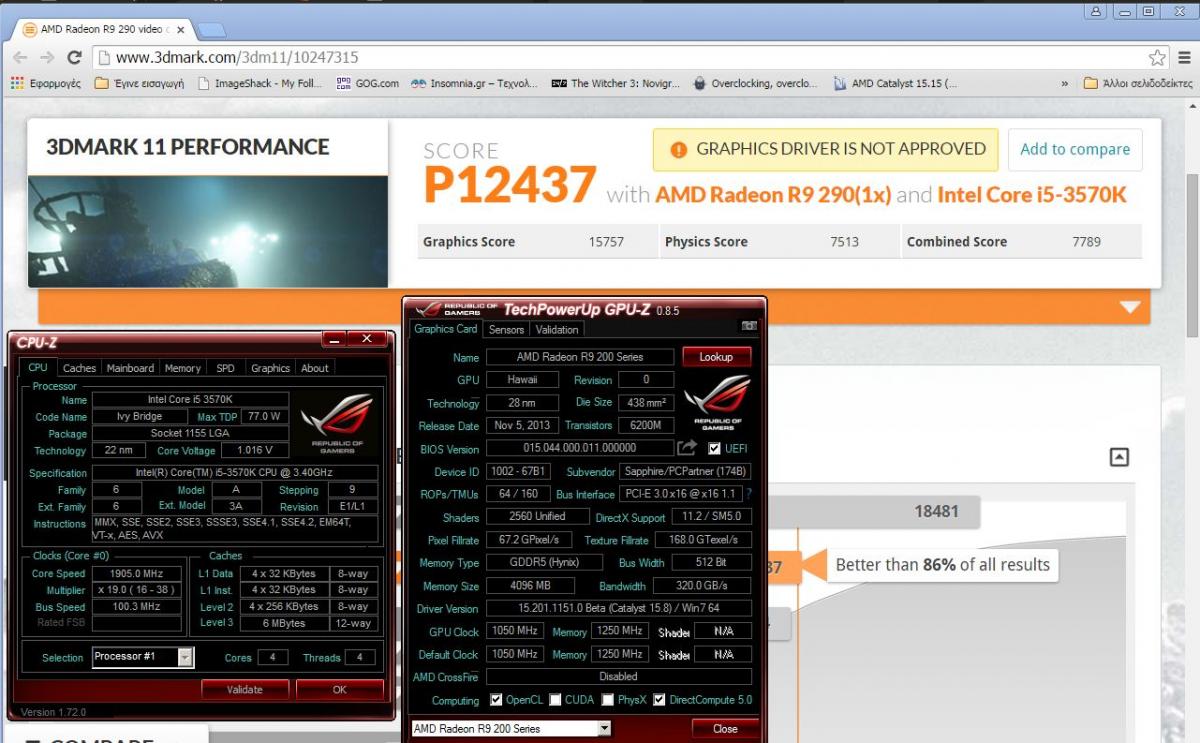The image size is (1200, 743).
Task: Open the Chrome user profile button
Action: tap(1097, 10)
